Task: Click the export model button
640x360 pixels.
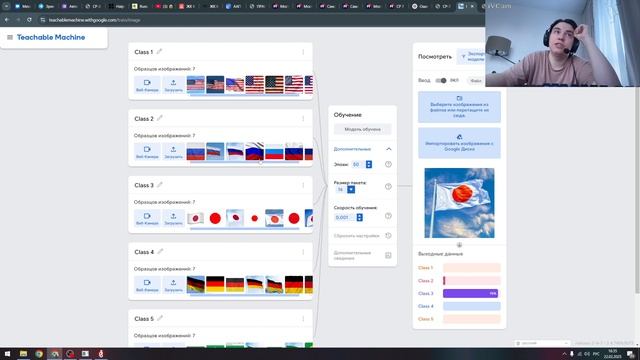Action: (471, 56)
